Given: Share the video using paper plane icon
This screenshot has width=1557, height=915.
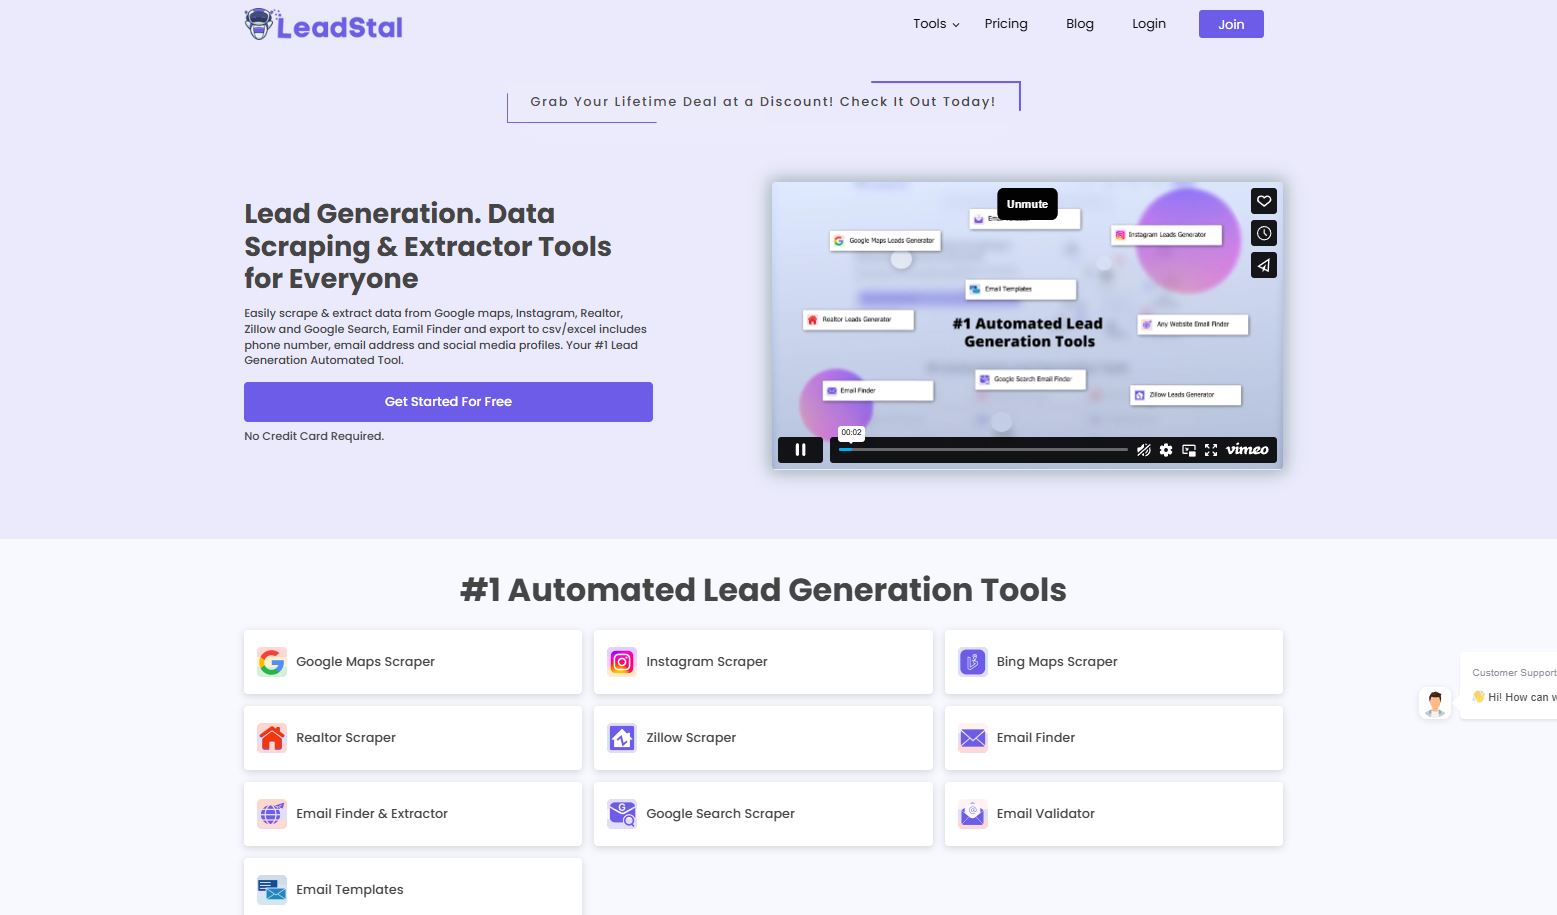Looking at the screenshot, I should [x=1264, y=265].
